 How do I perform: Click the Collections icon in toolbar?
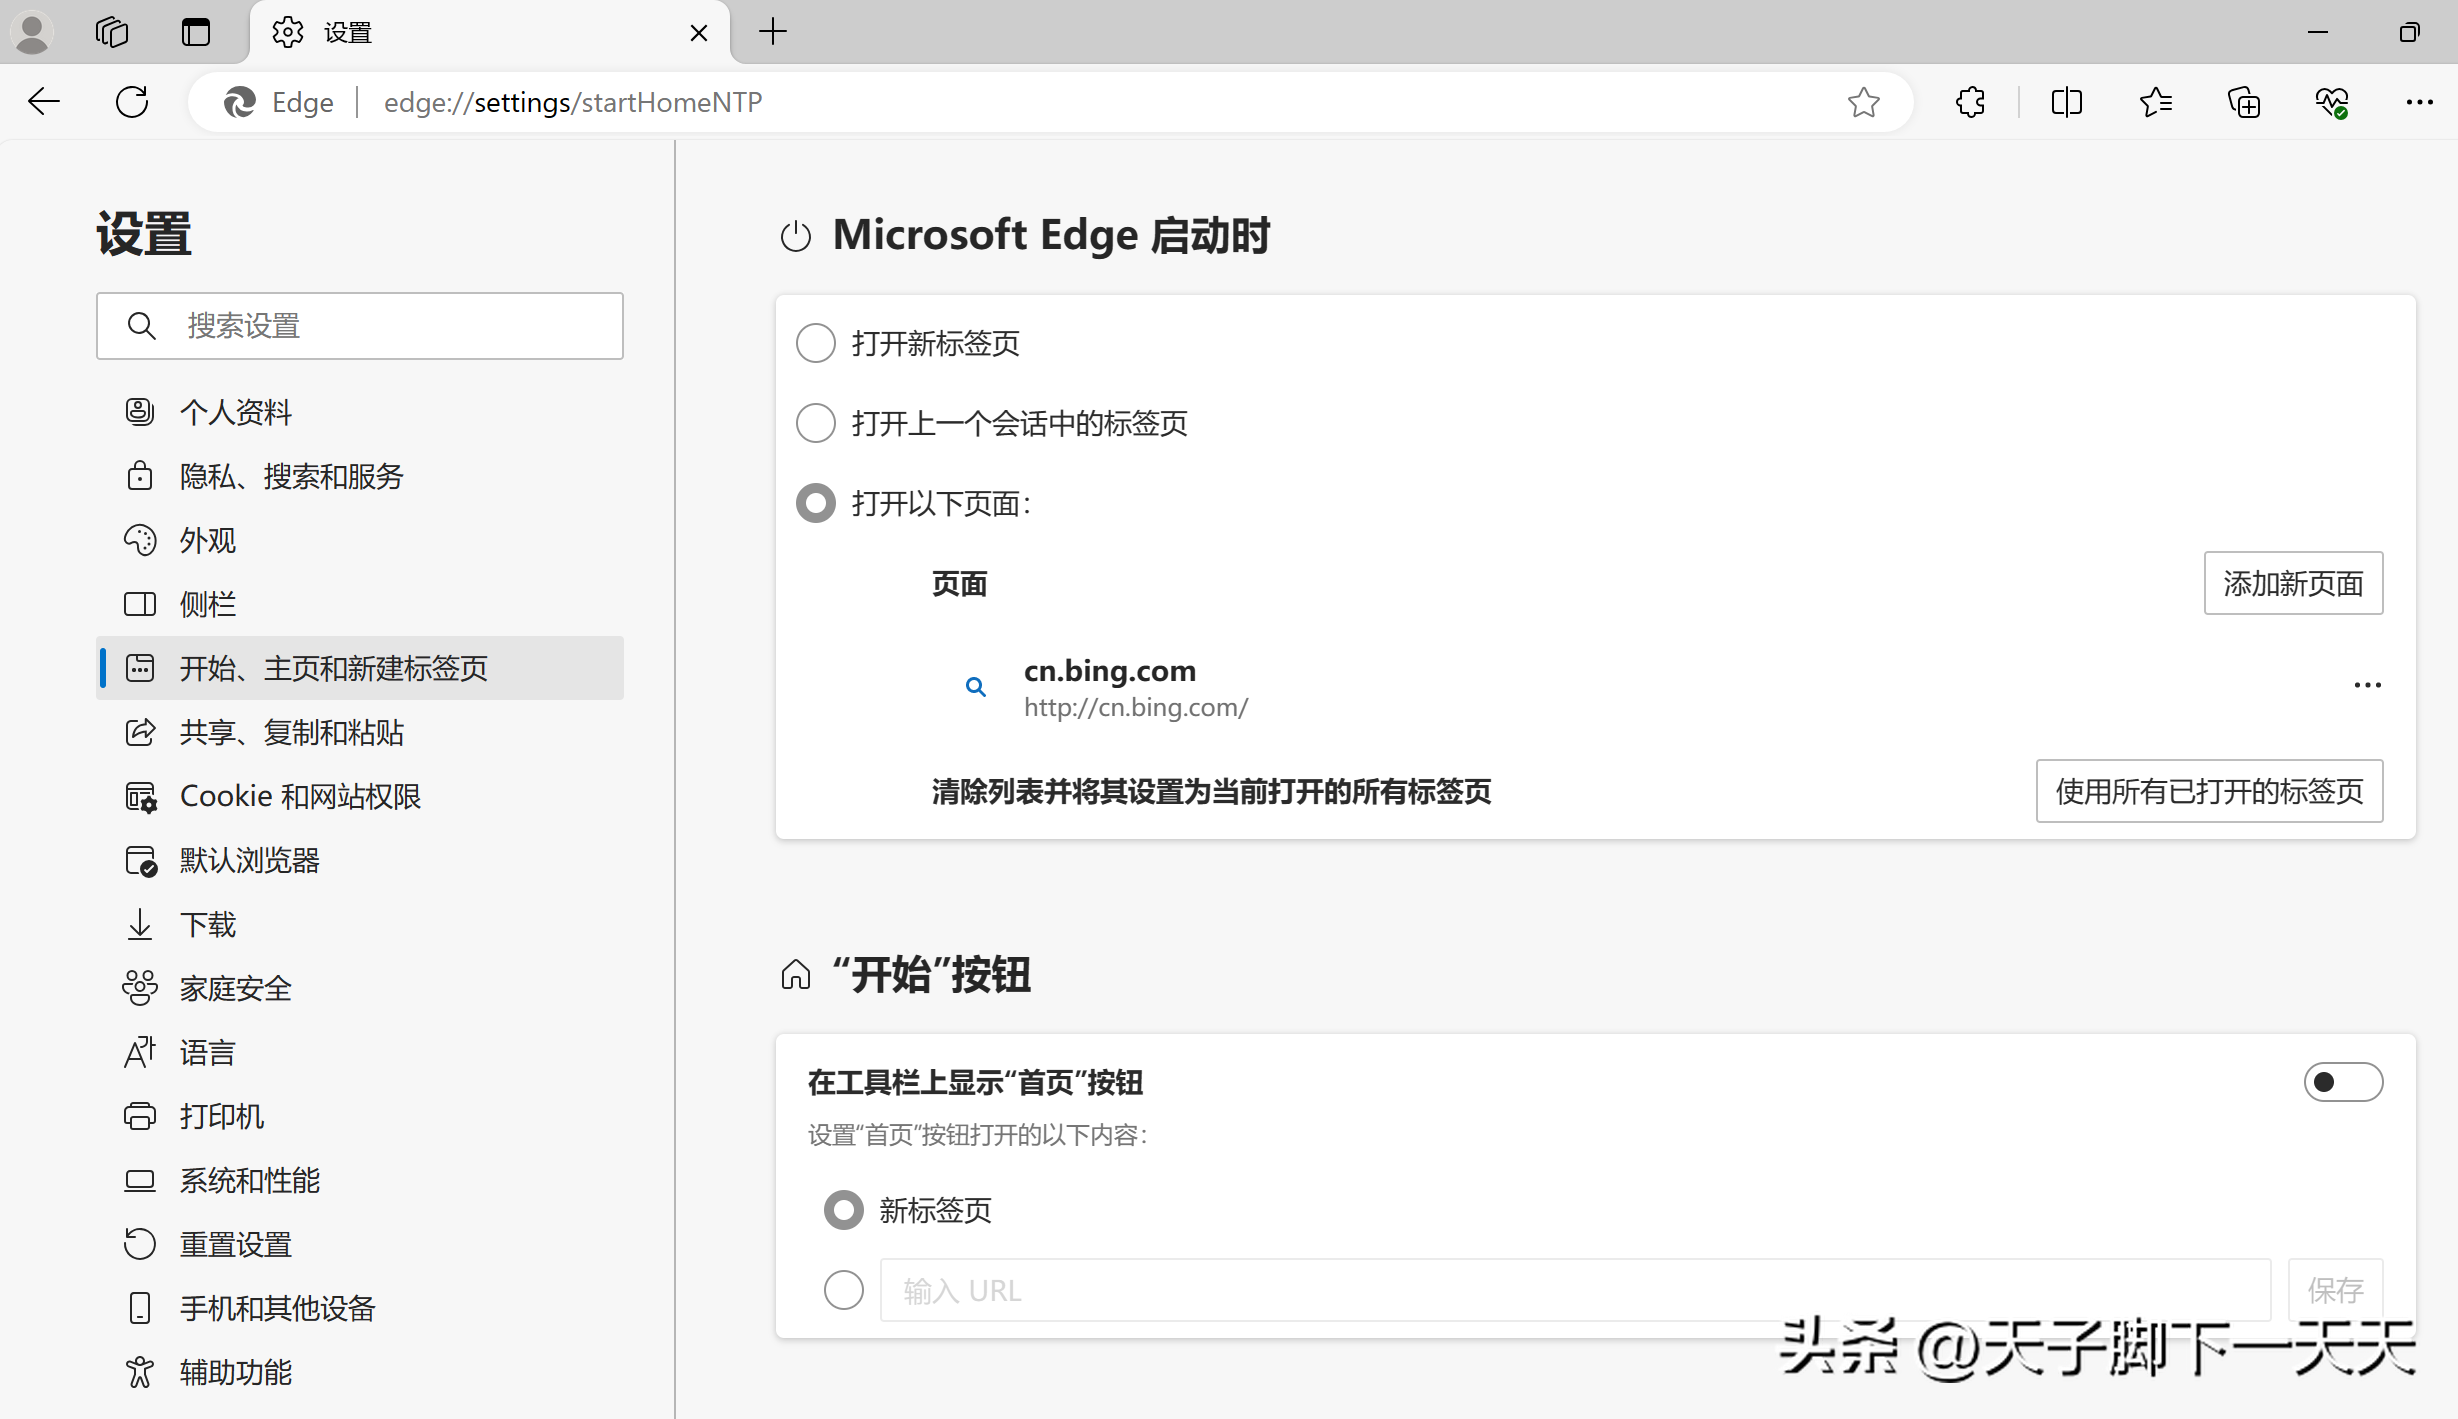pyautogui.click(x=2243, y=102)
